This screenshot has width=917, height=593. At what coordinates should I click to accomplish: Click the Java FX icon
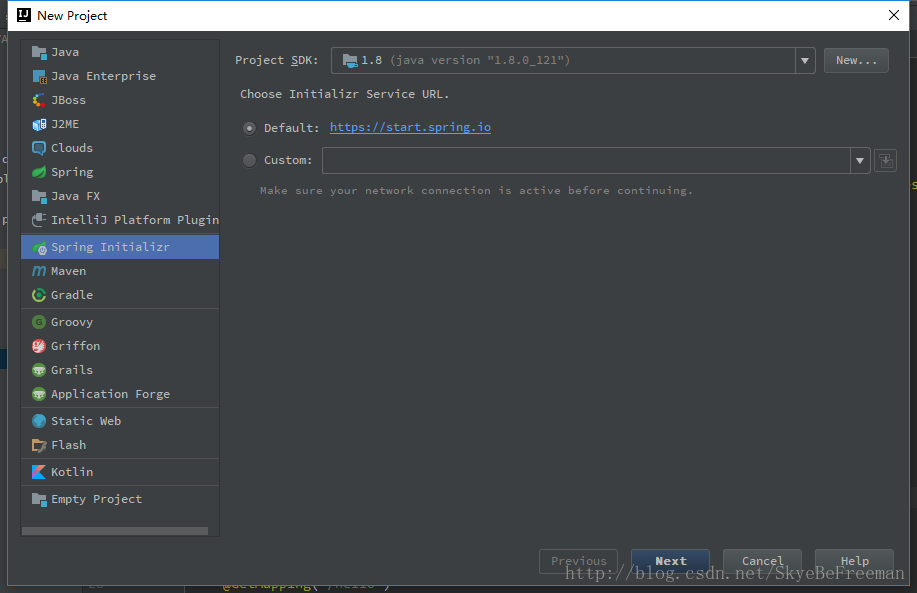[x=39, y=196]
